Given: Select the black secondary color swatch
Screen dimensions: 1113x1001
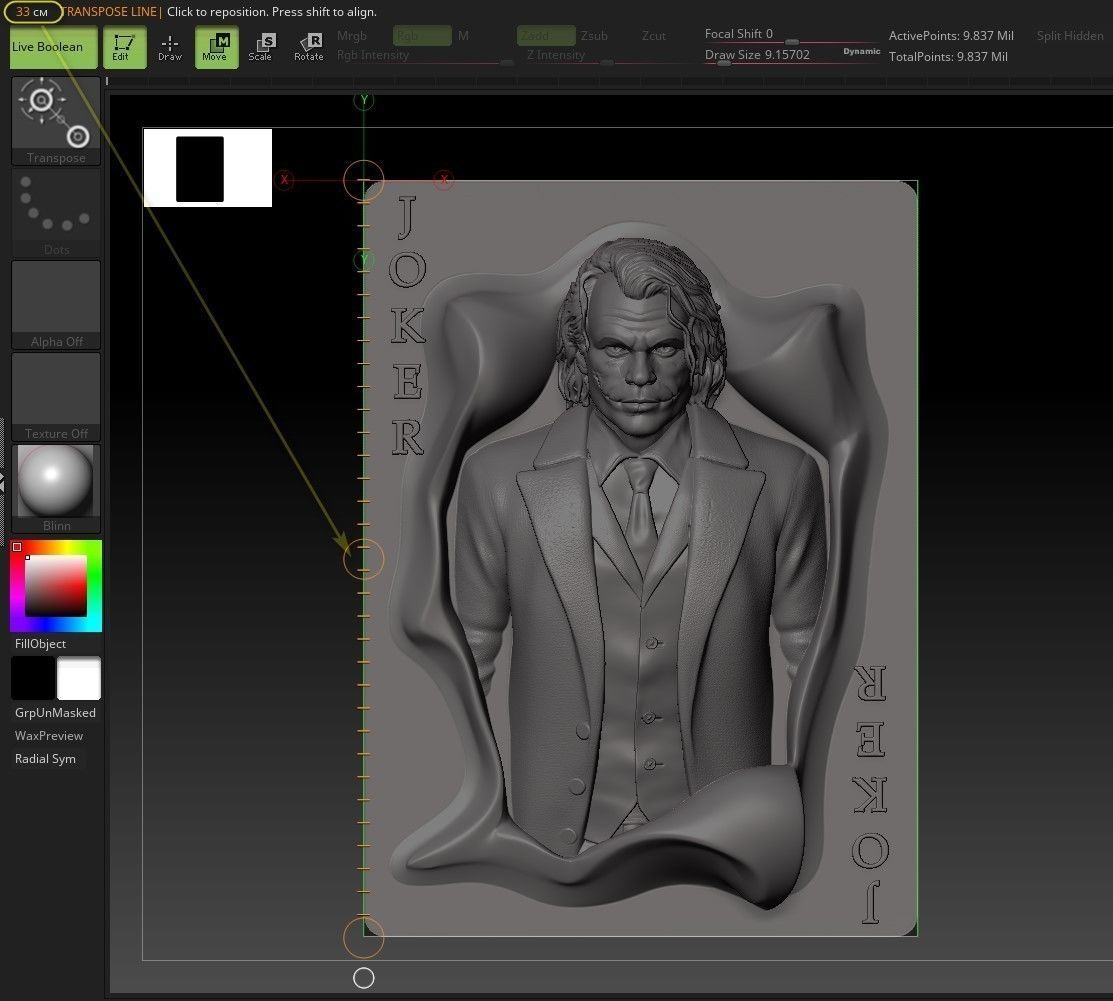Looking at the screenshot, I should [33, 678].
